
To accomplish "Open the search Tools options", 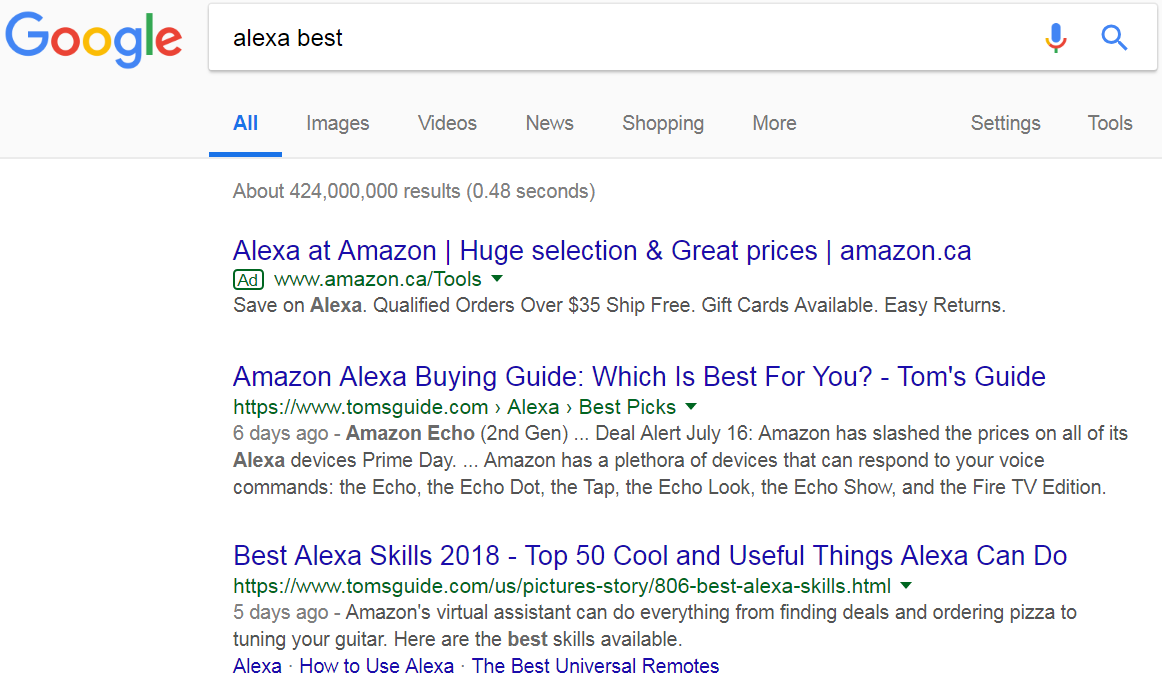I will [x=1109, y=123].
